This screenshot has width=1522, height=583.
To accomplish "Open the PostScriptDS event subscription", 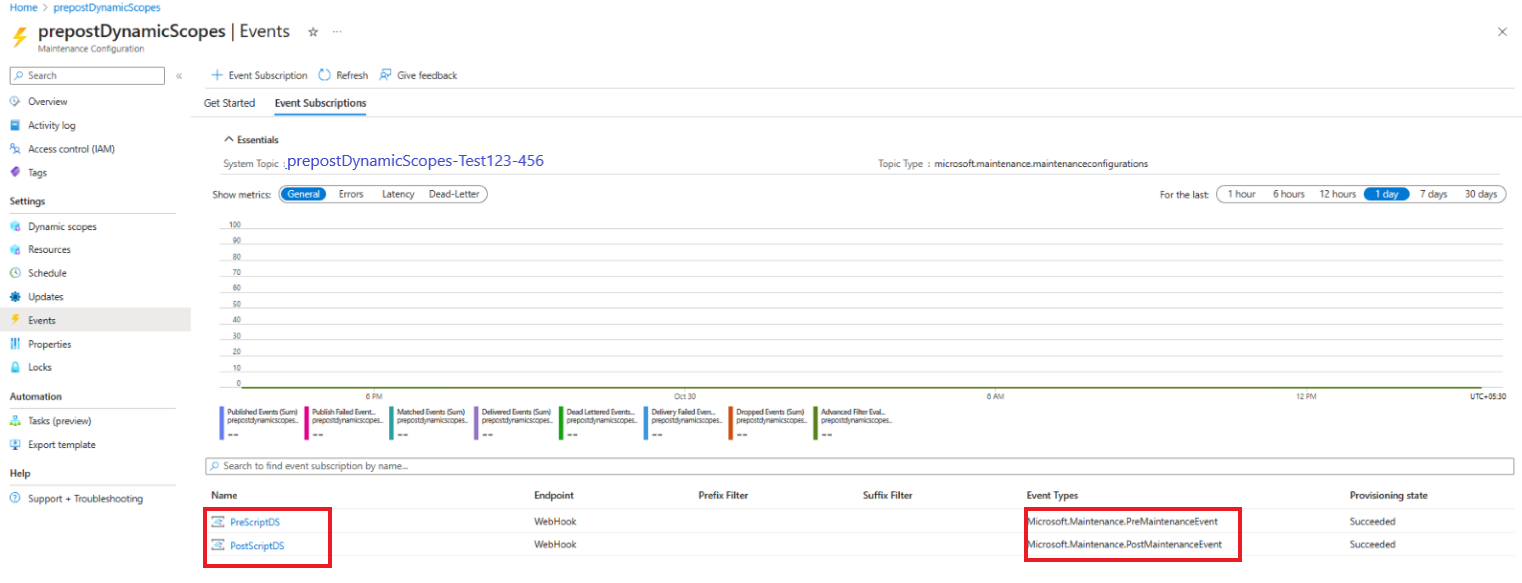I will click(257, 545).
